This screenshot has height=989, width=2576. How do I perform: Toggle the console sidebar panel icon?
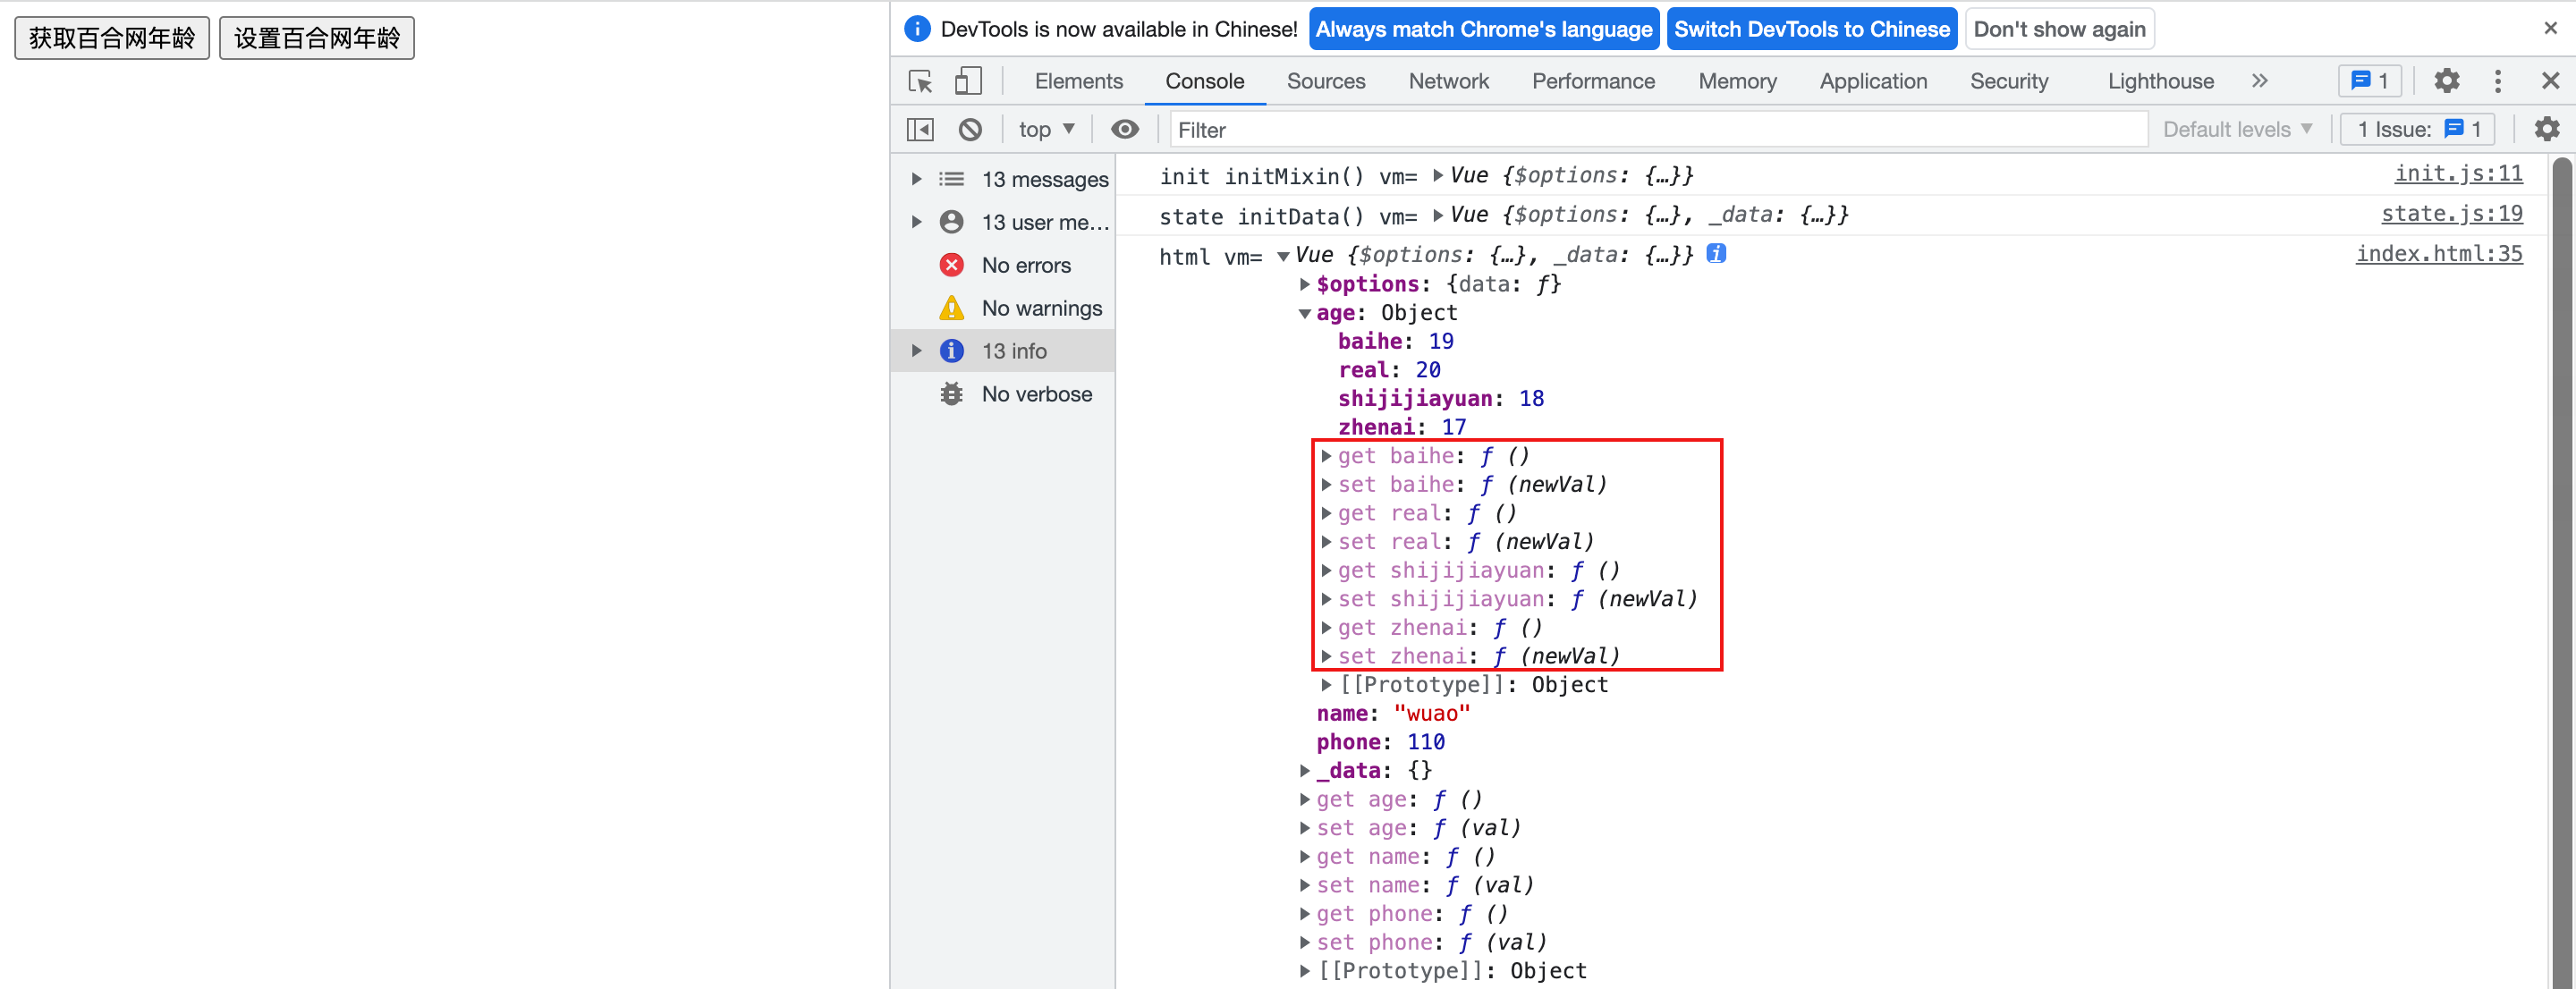pos(920,130)
